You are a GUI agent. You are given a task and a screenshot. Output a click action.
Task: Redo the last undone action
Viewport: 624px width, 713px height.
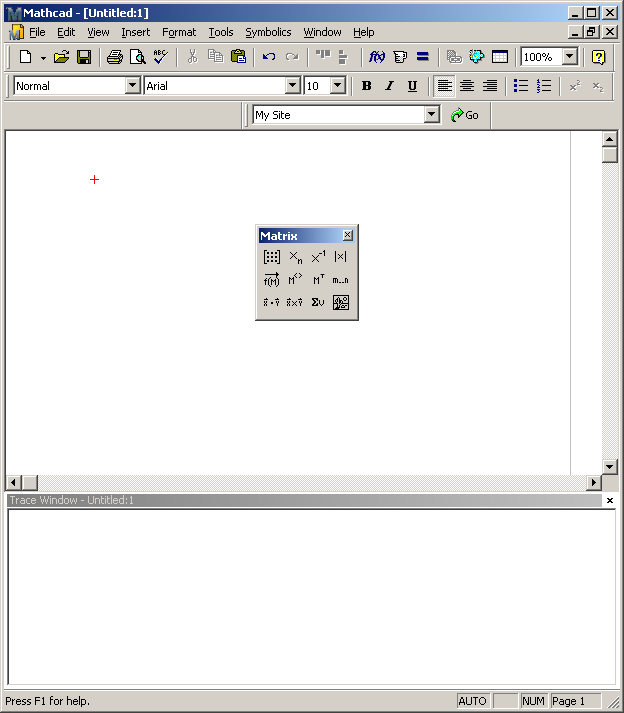point(292,57)
